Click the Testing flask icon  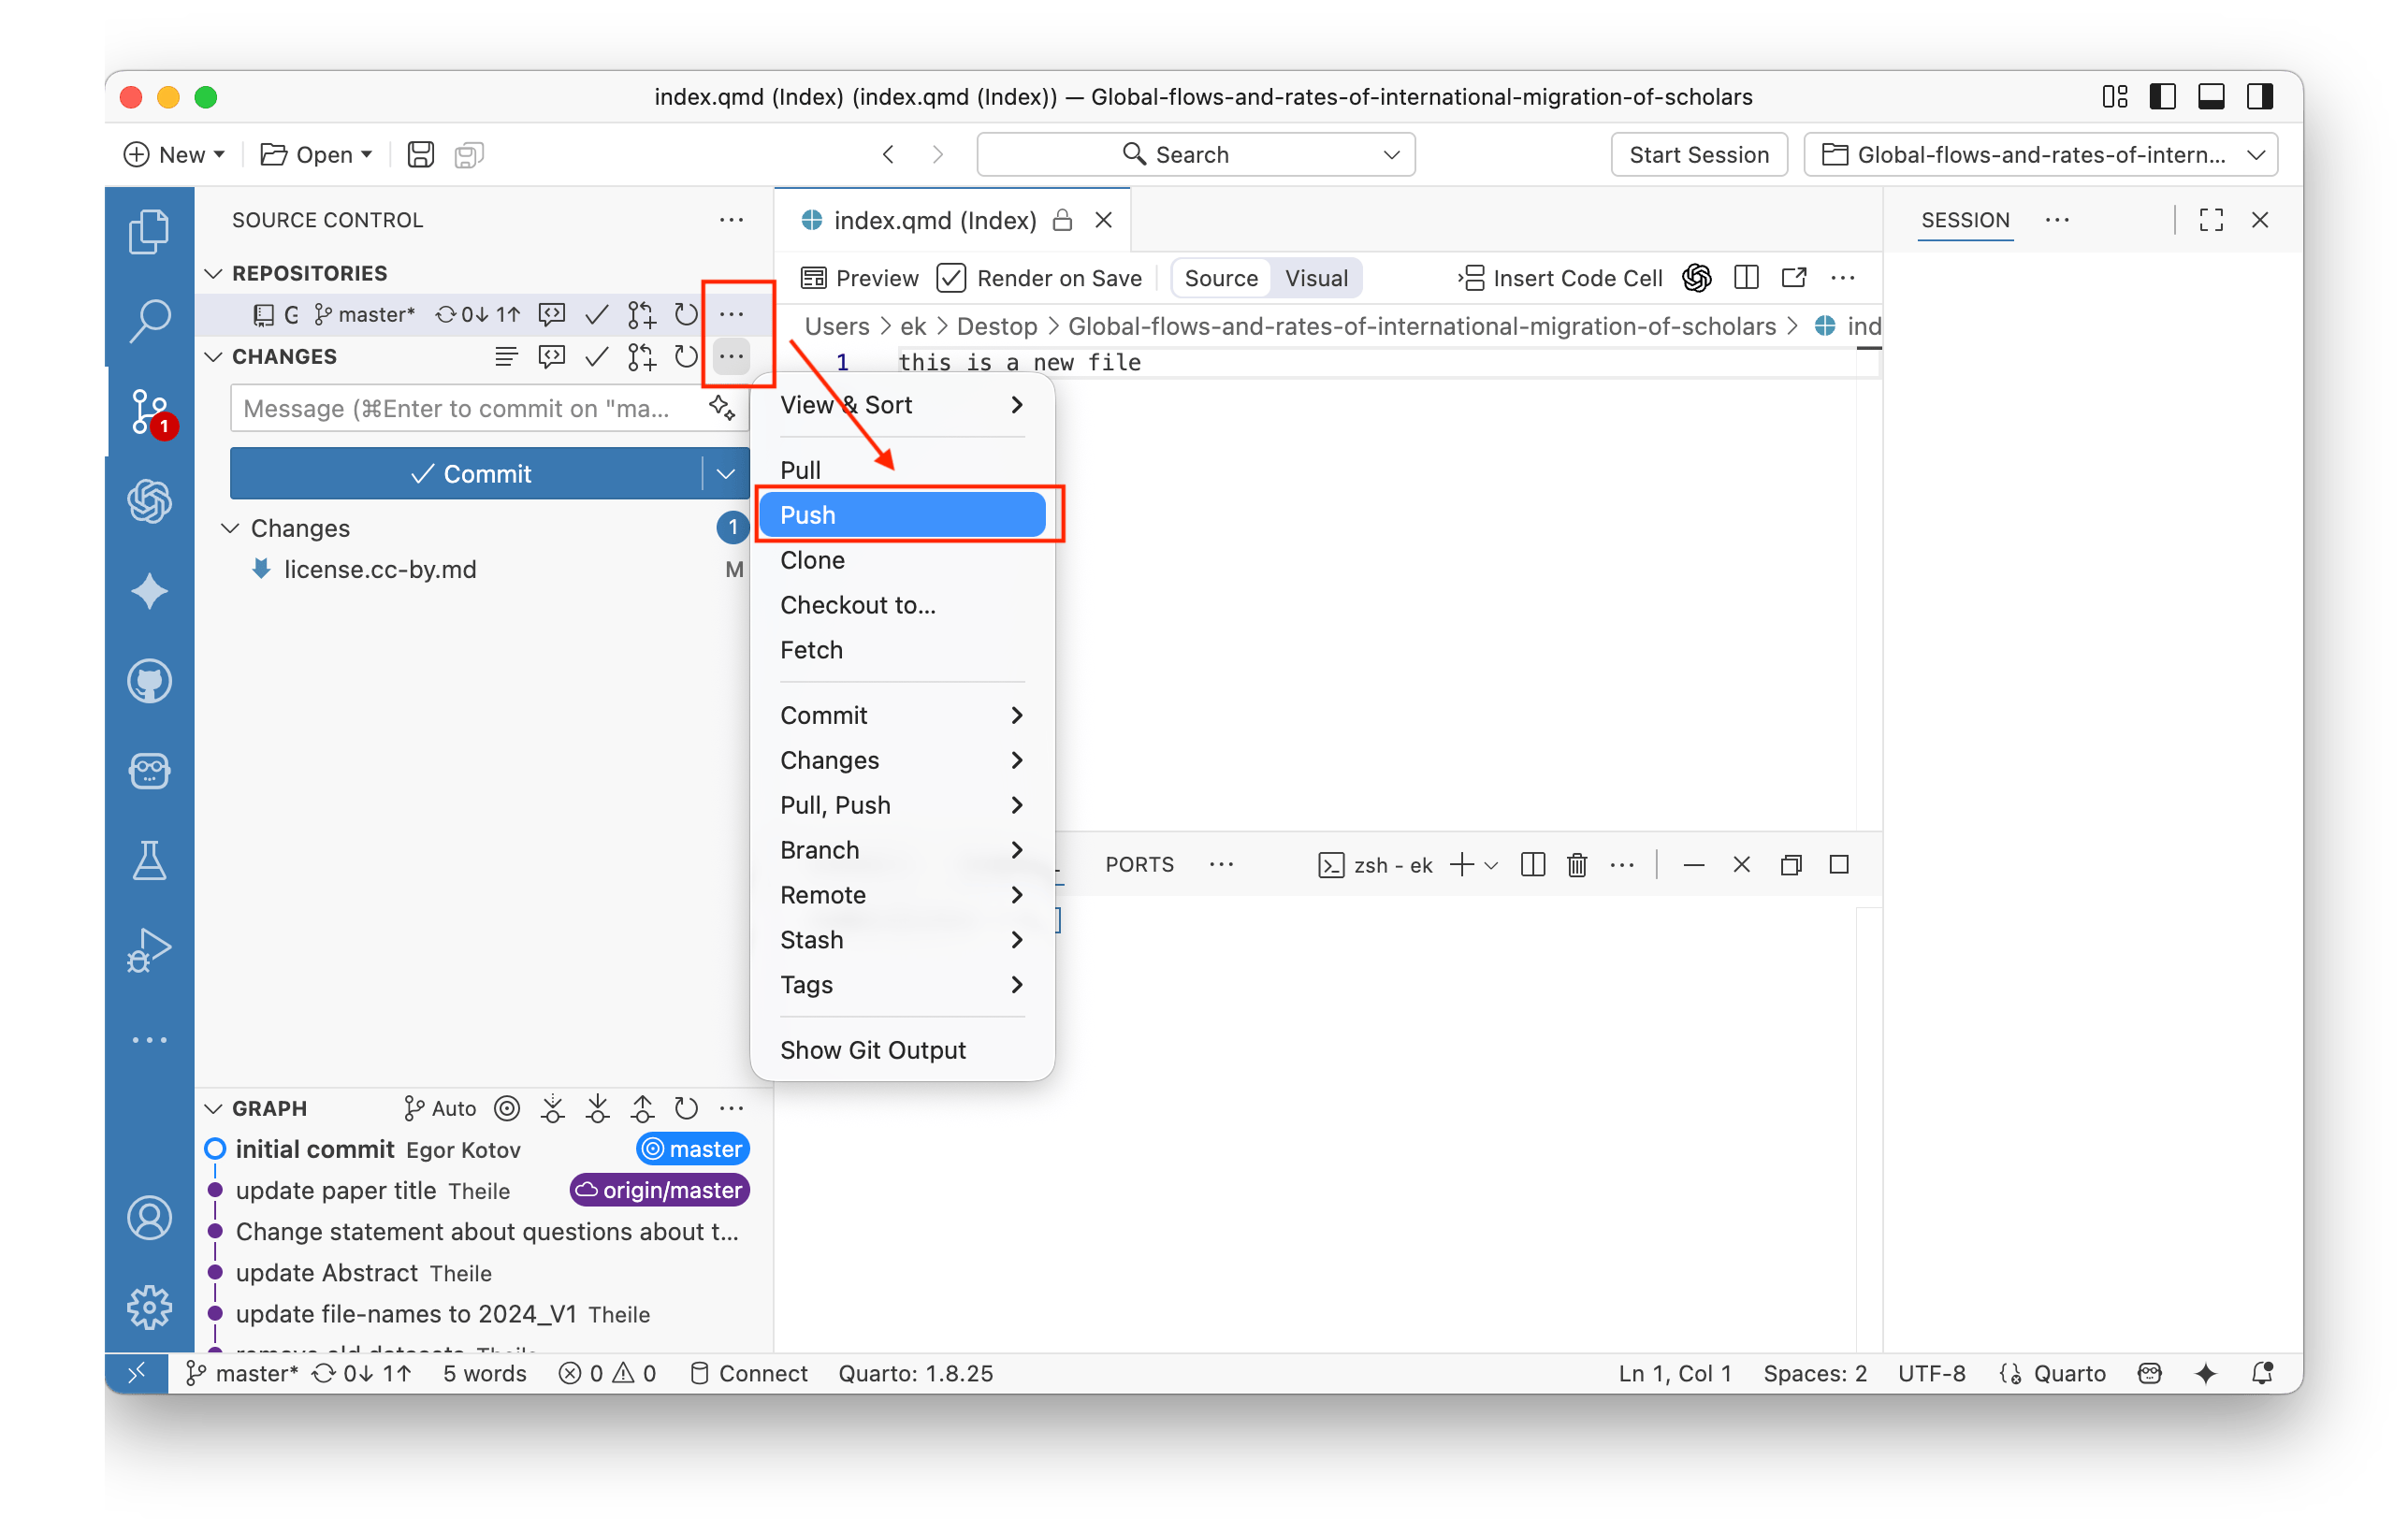[150, 860]
